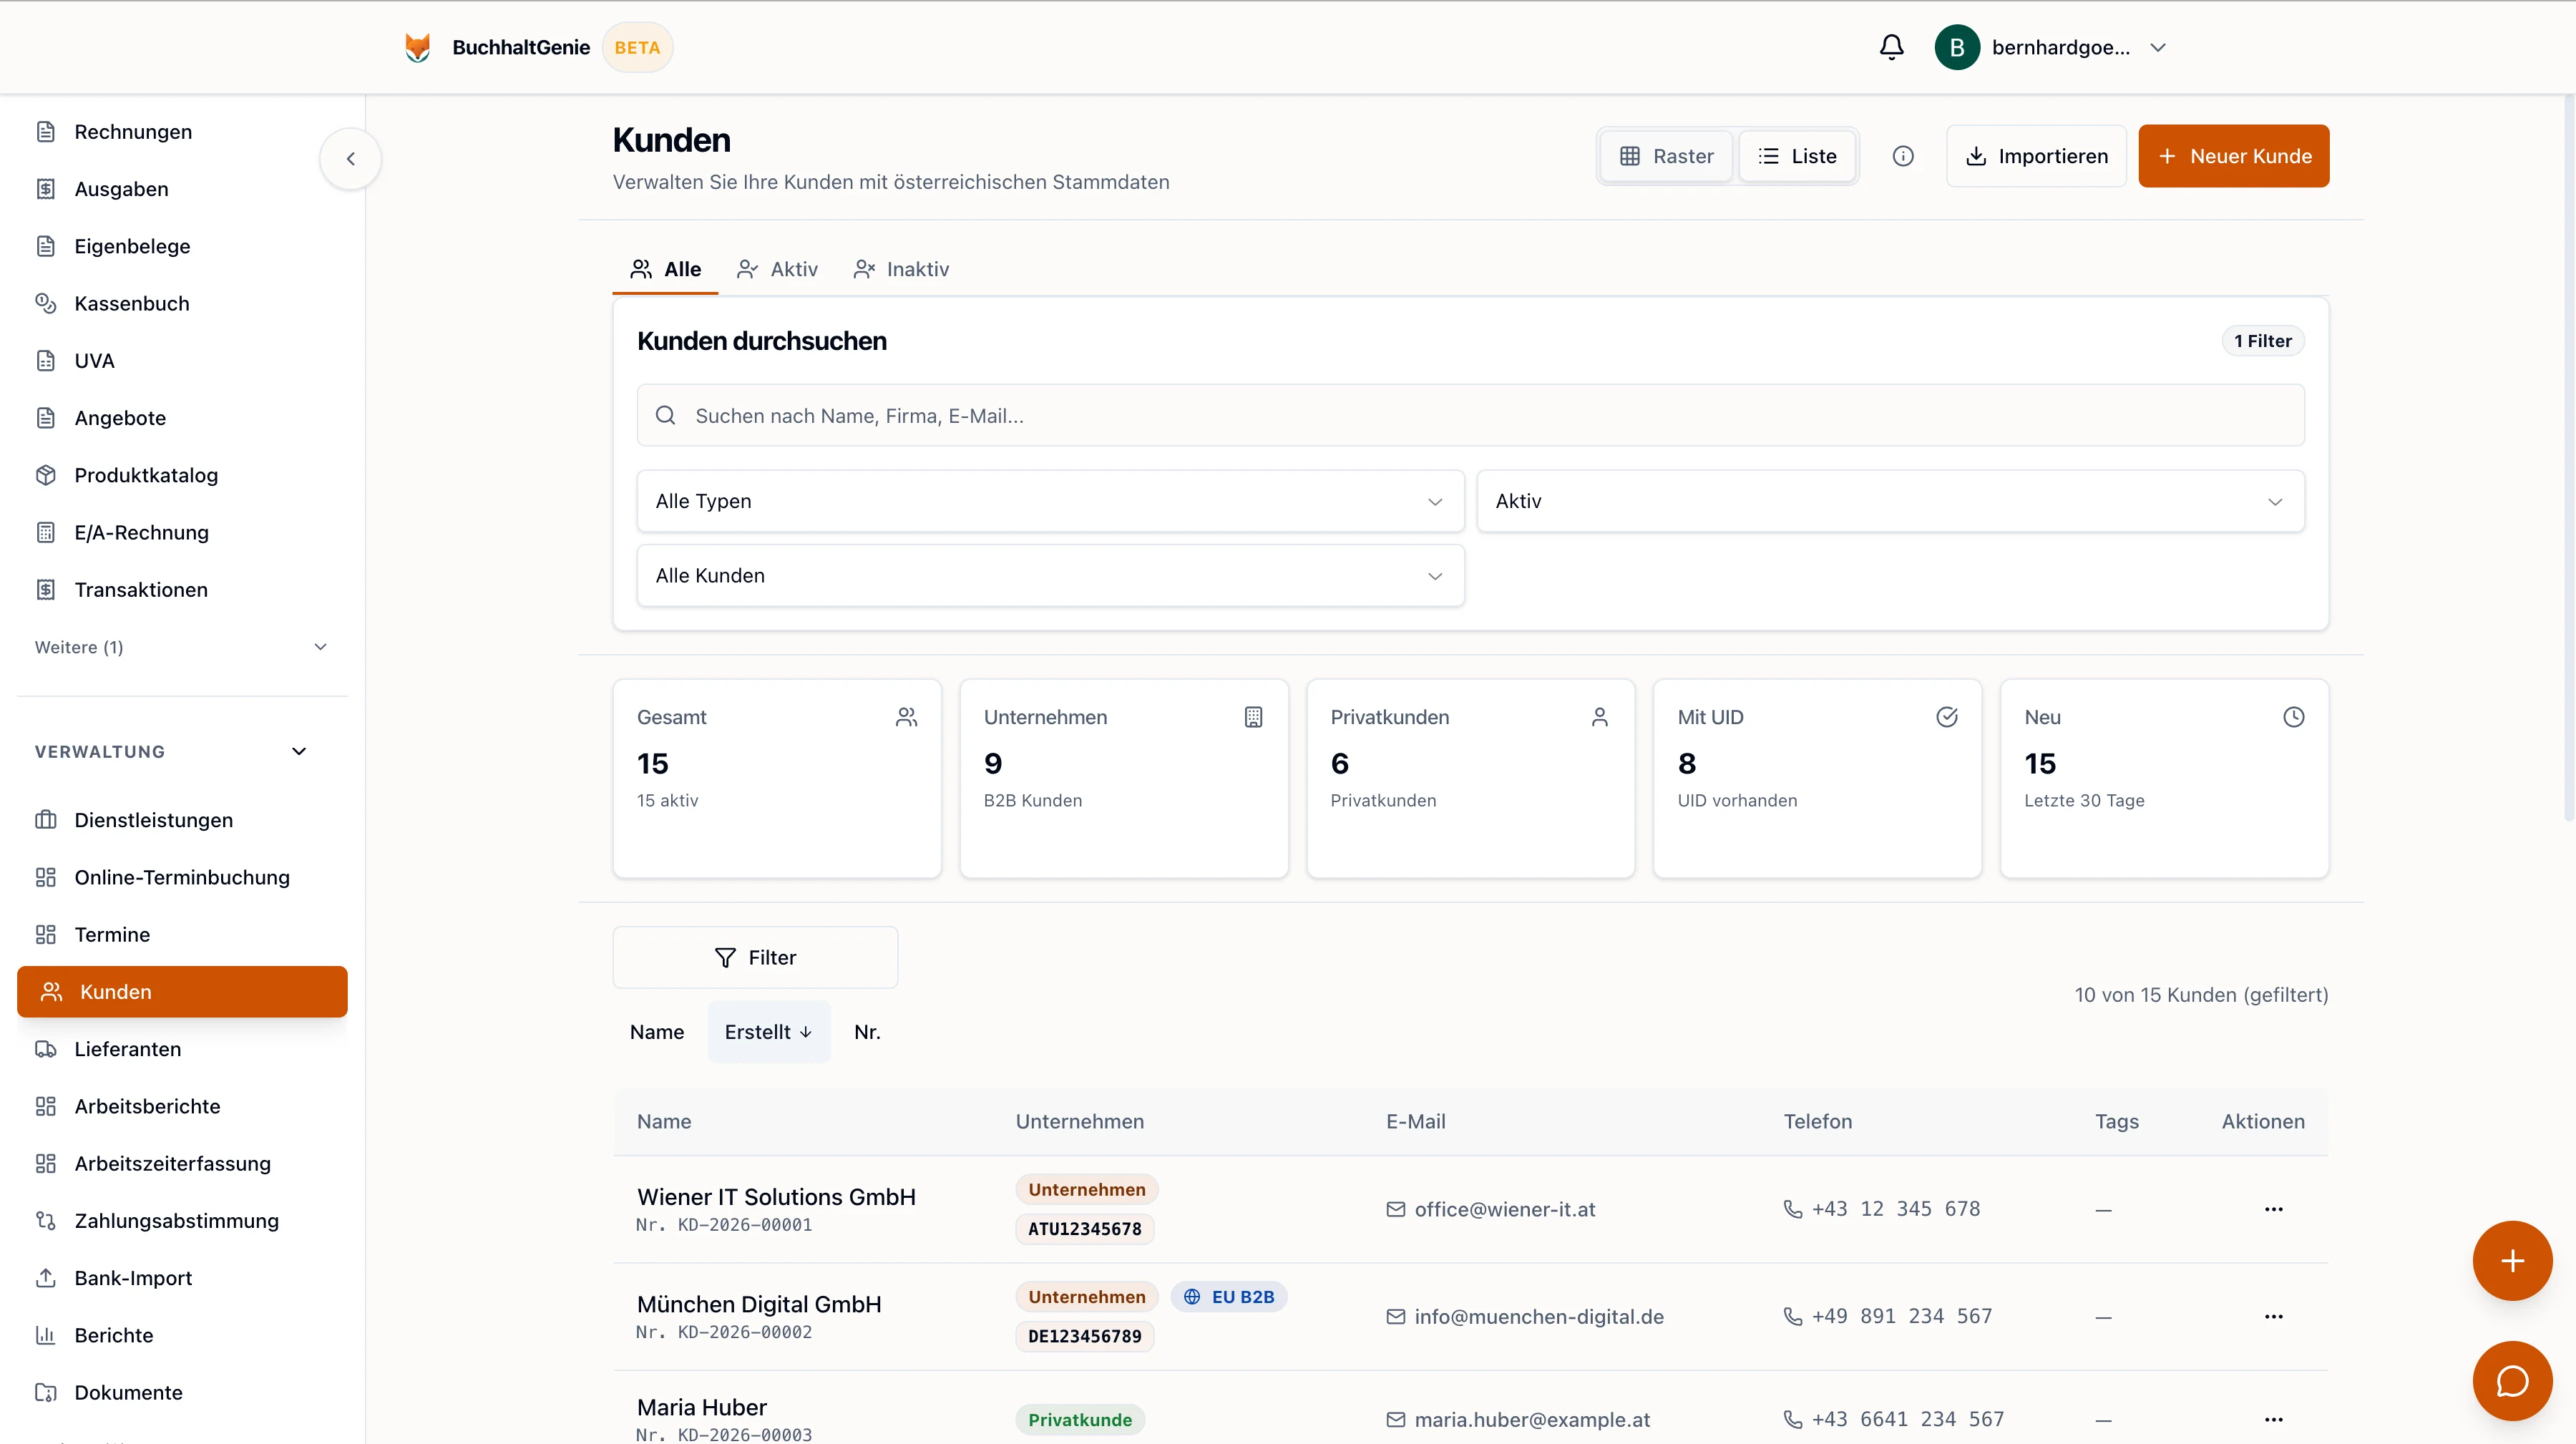Viewport: 2576px width, 1444px height.
Task: Toggle sort by Erstellt
Action: click(768, 1032)
